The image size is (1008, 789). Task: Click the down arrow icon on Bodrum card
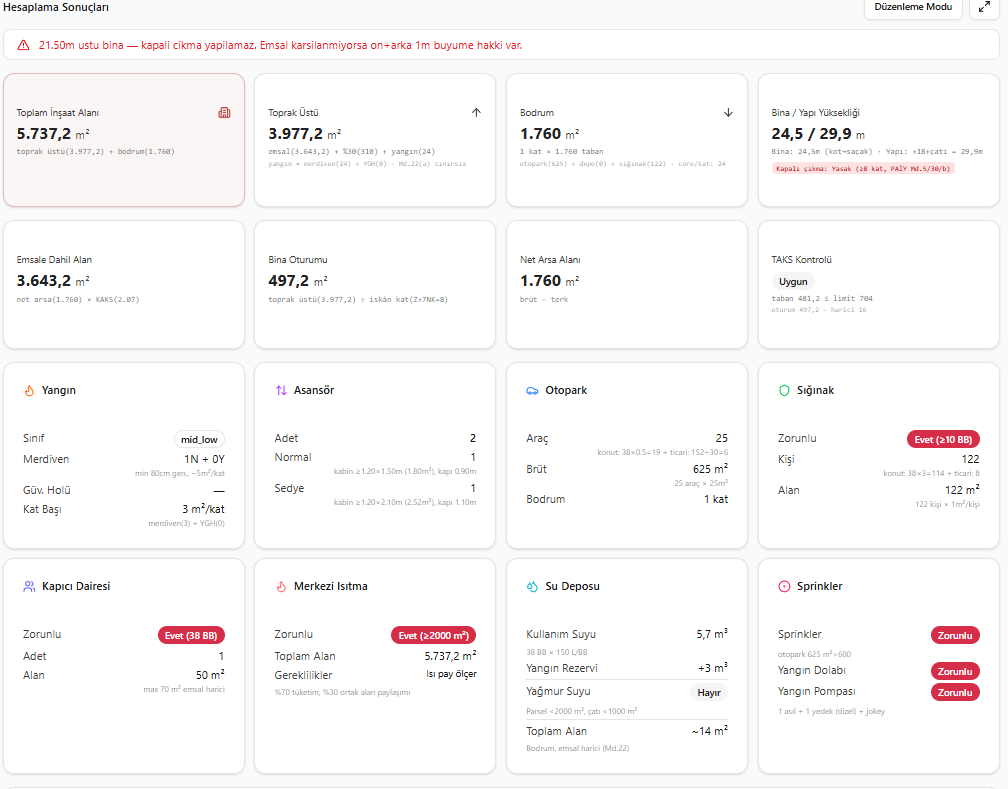pyautogui.click(x=728, y=113)
